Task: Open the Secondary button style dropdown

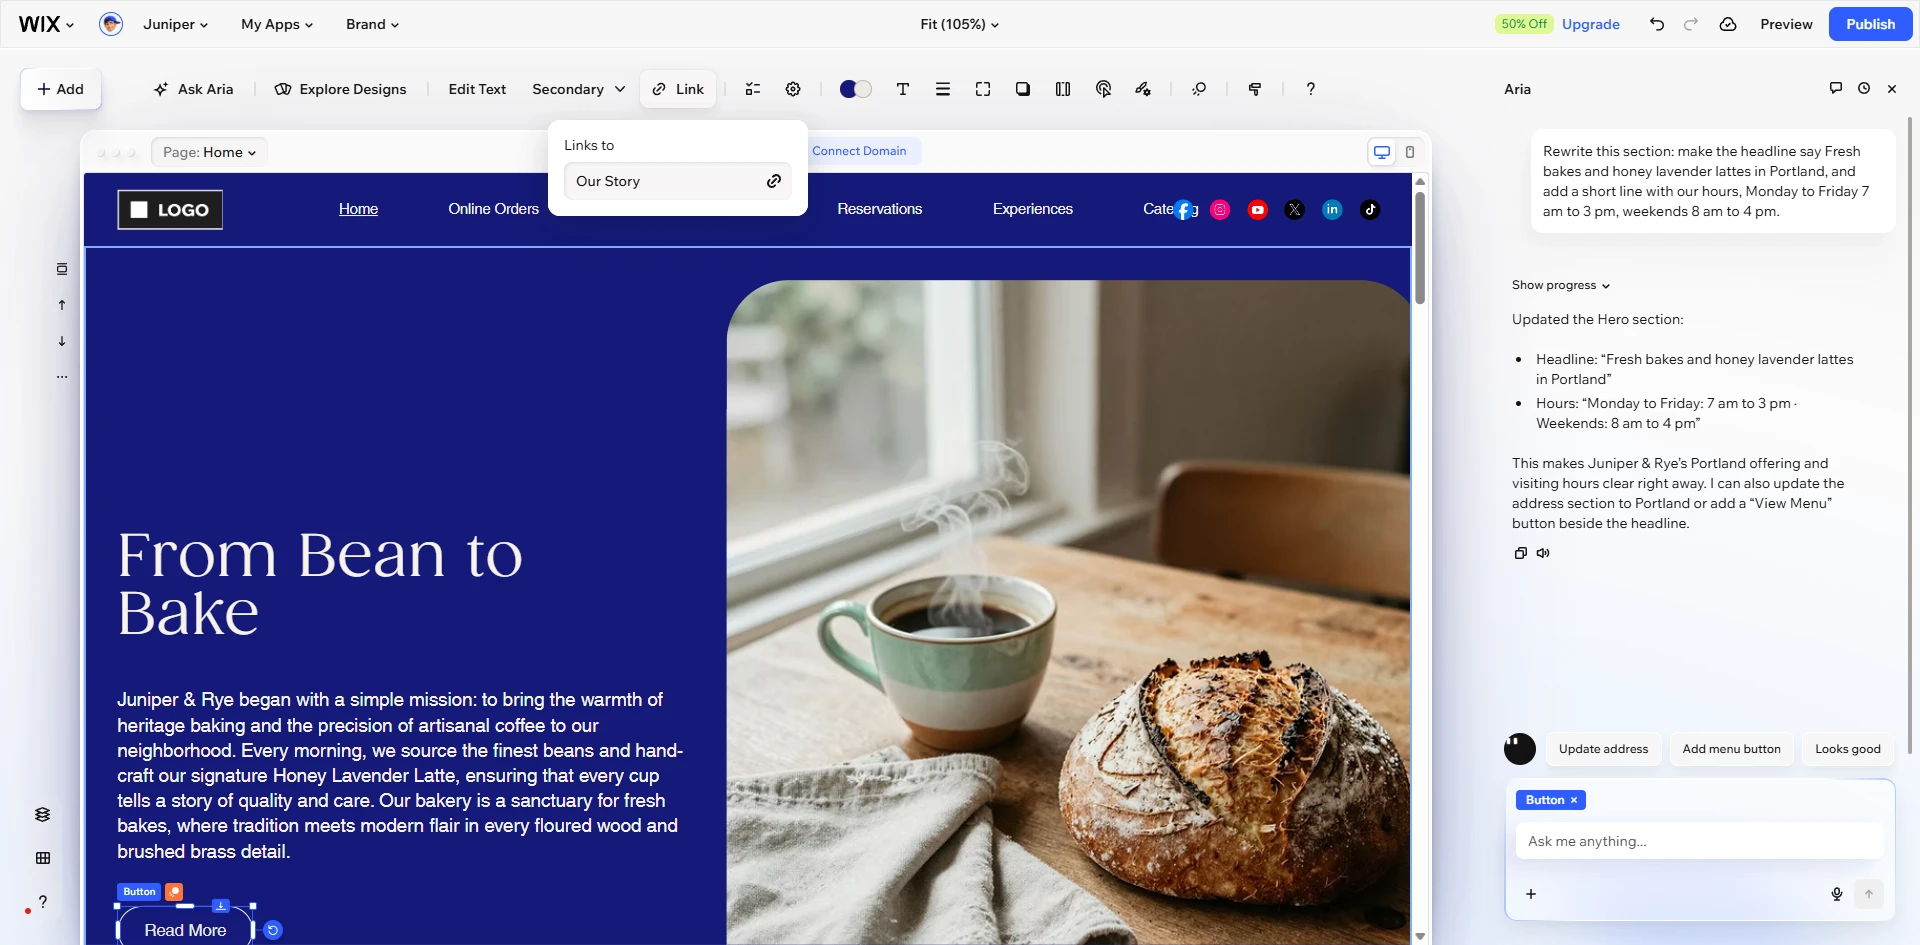Action: point(578,89)
